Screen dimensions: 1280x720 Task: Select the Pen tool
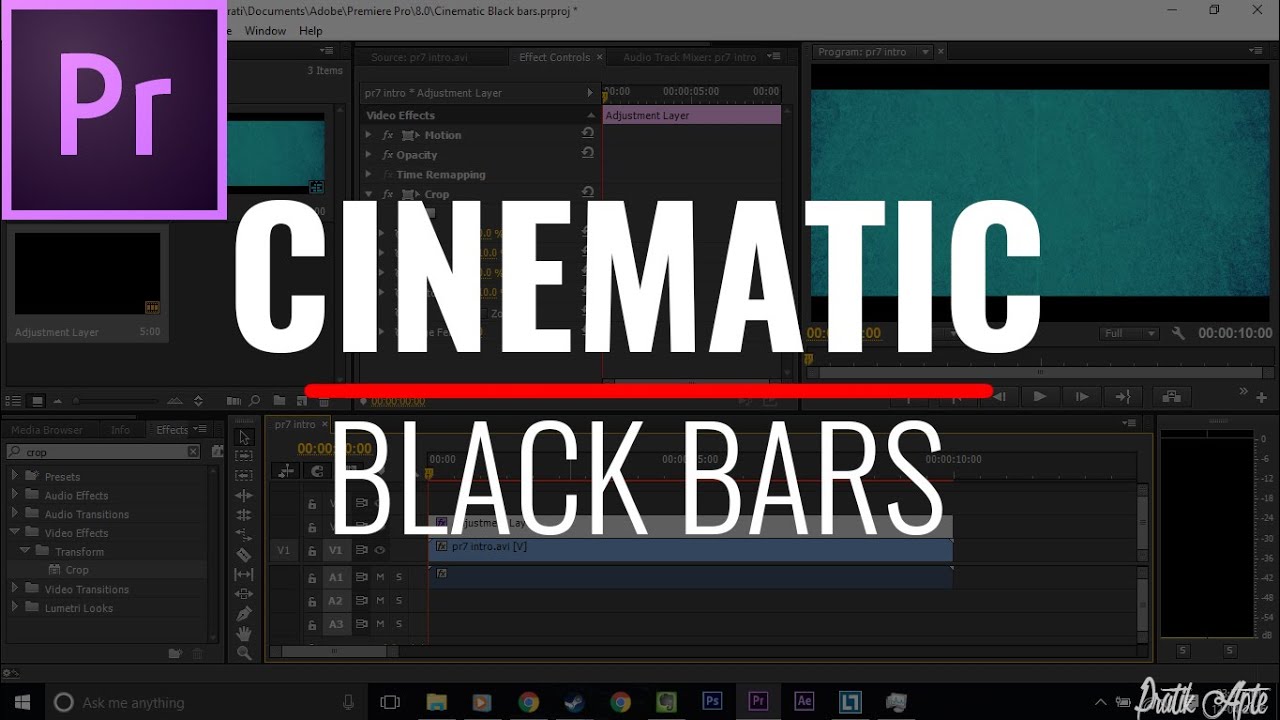[244, 613]
